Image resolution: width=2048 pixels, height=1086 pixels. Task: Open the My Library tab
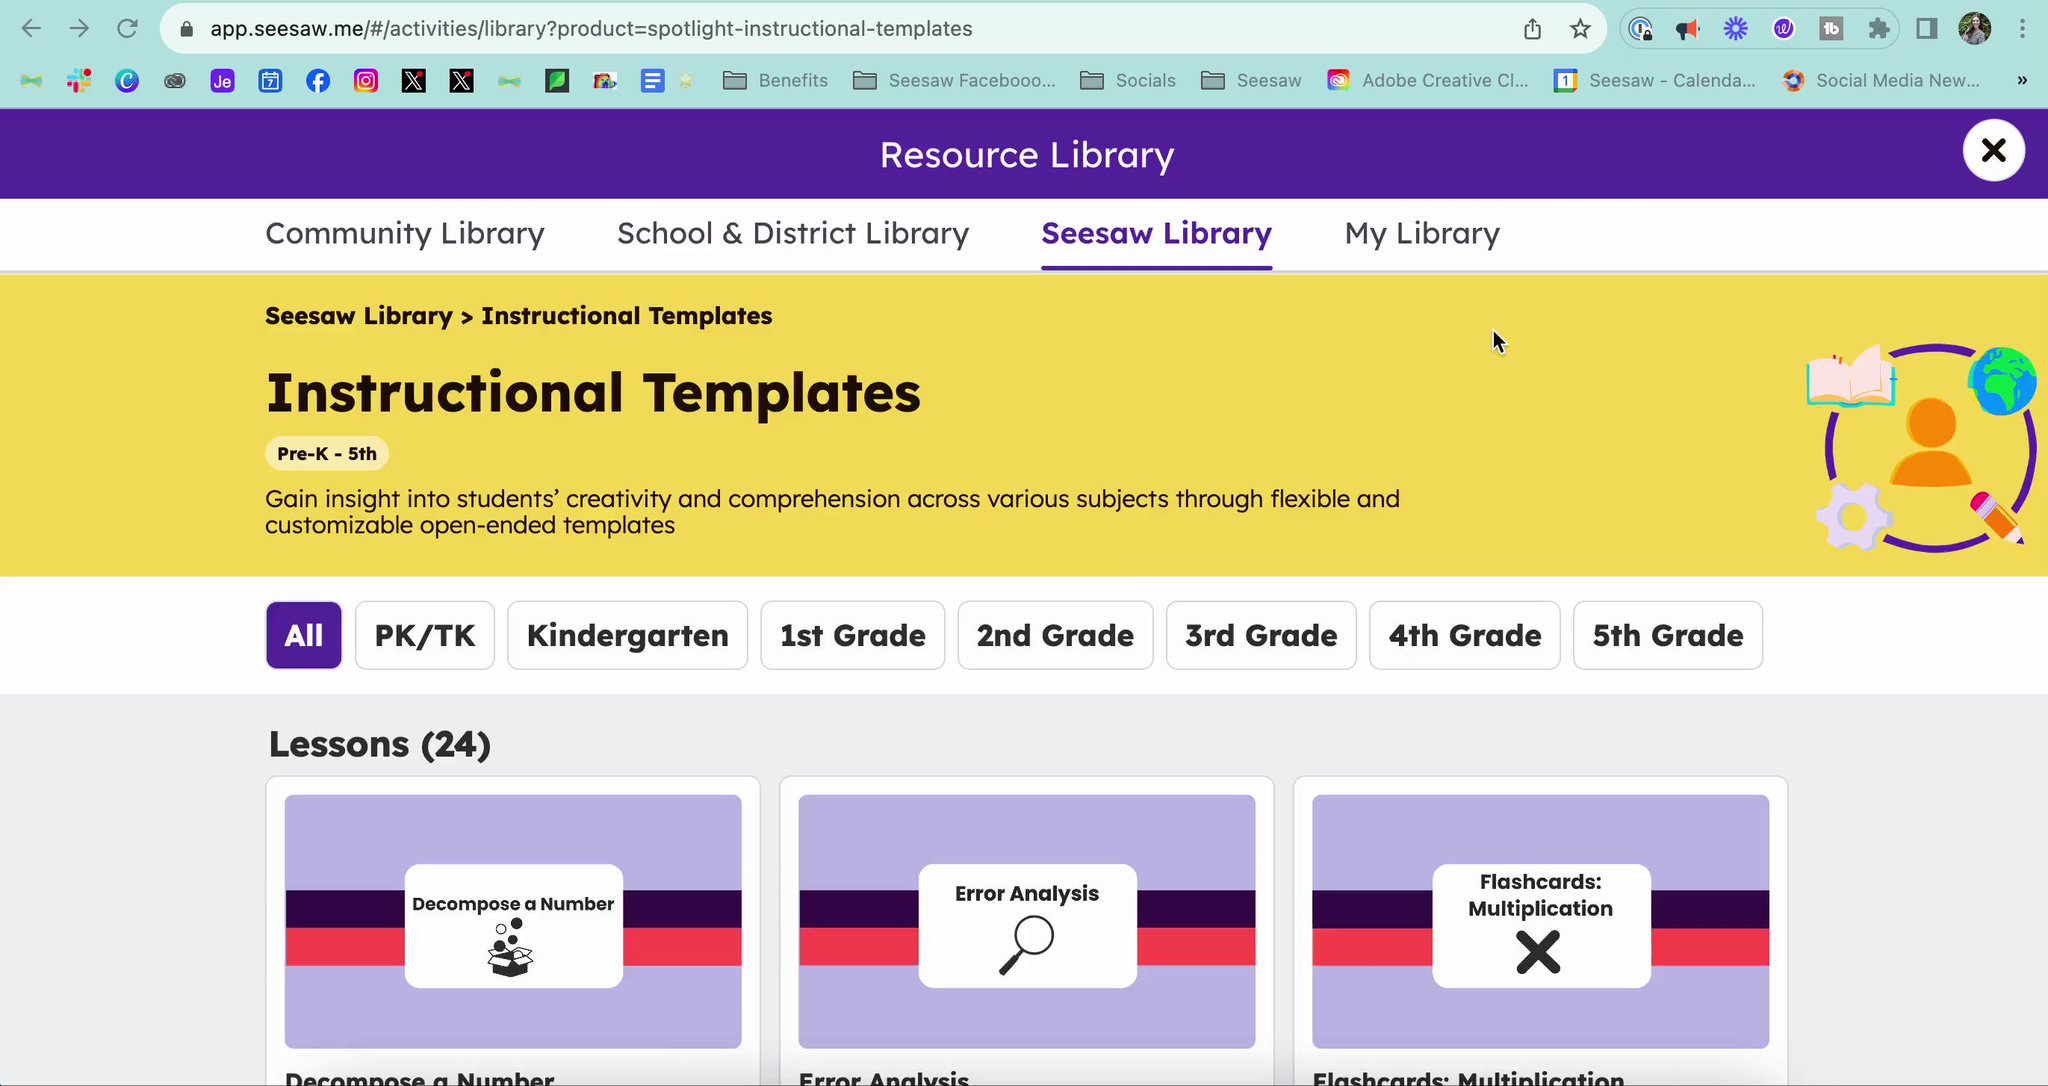point(1422,233)
